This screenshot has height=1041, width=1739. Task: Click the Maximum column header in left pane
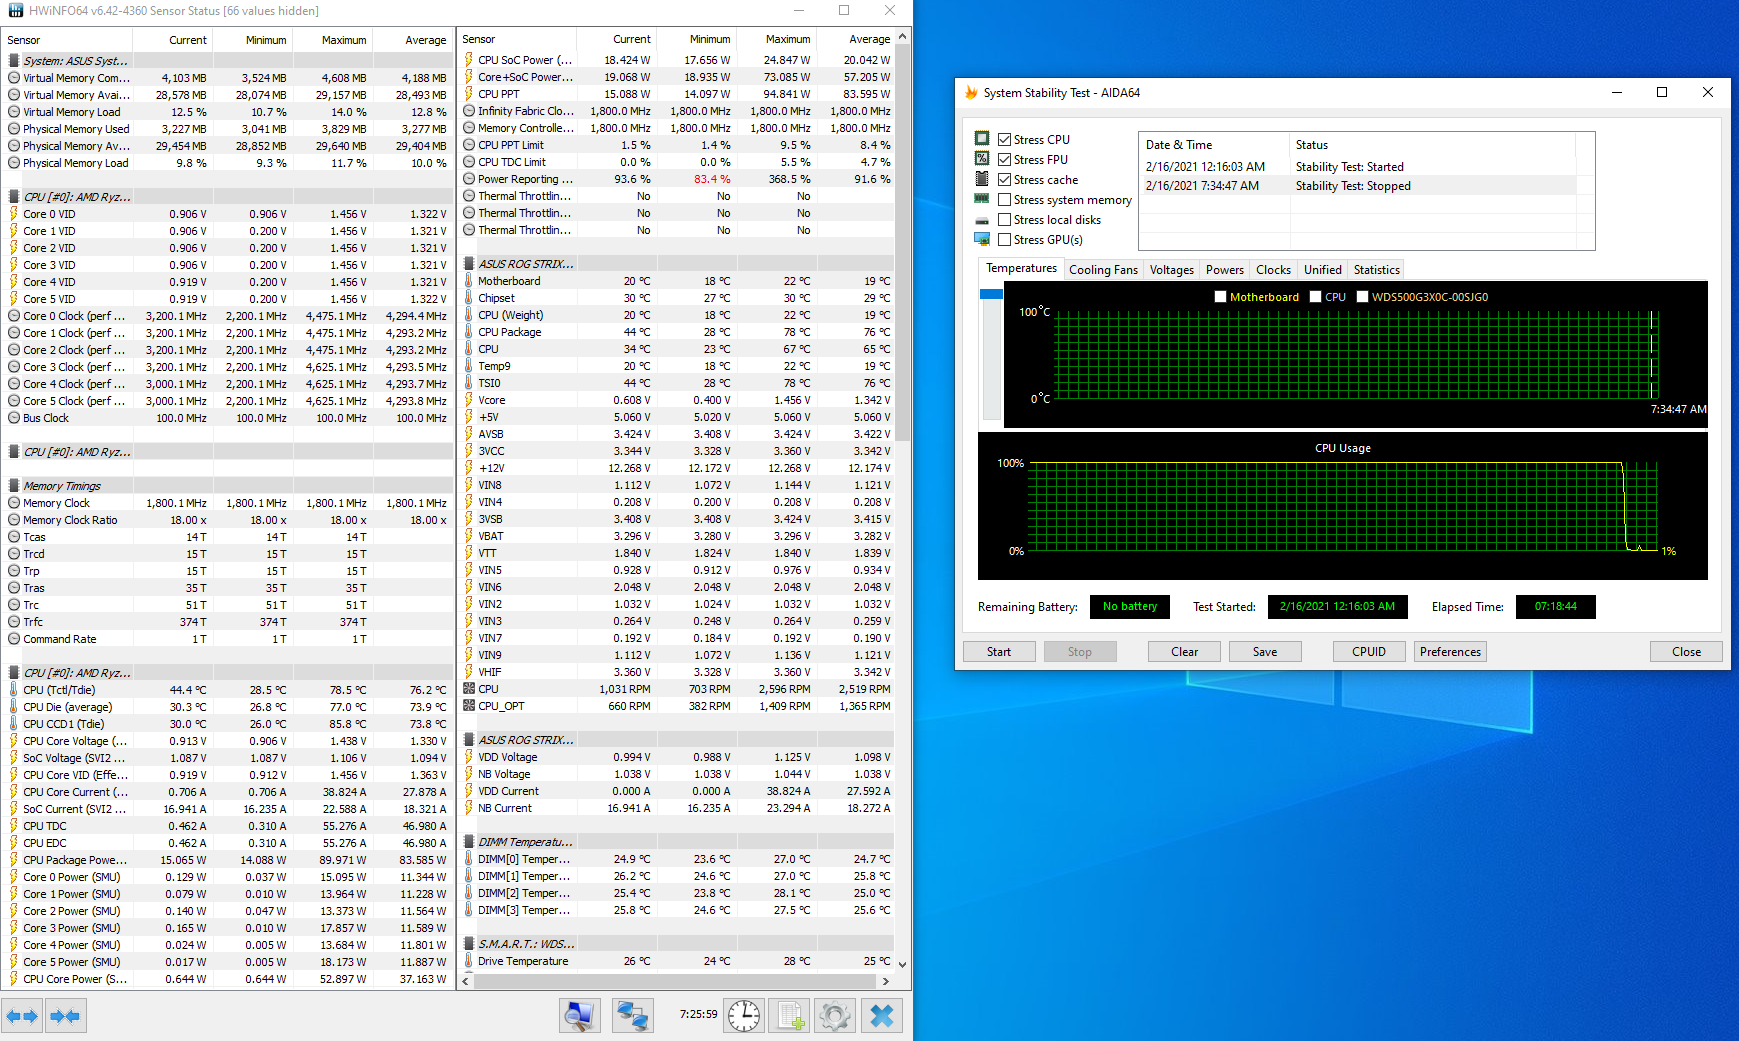click(x=333, y=40)
